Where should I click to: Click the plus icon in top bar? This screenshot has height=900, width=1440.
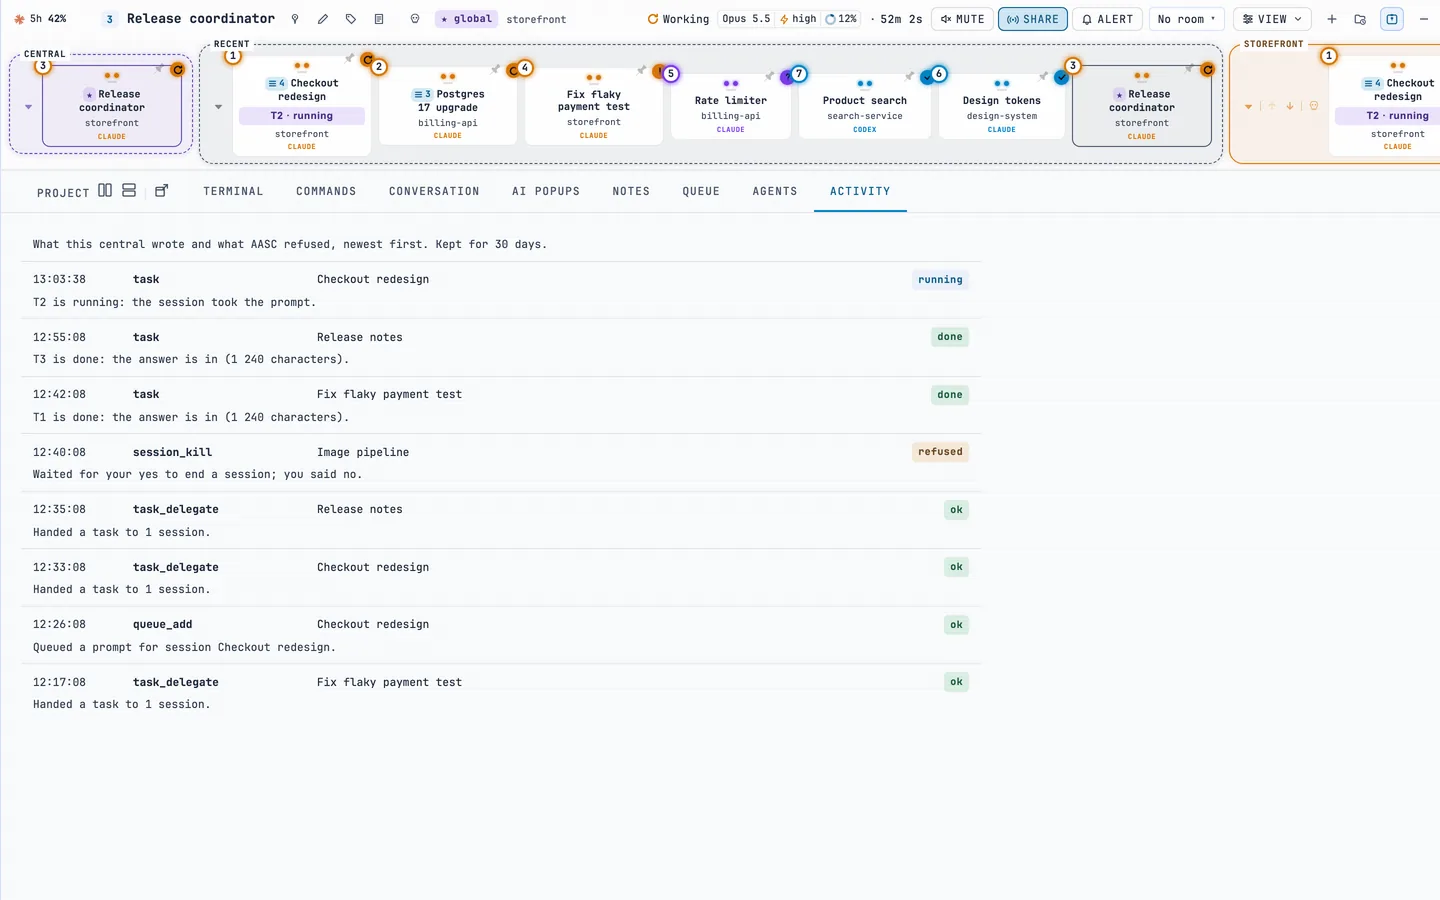[x=1332, y=19]
